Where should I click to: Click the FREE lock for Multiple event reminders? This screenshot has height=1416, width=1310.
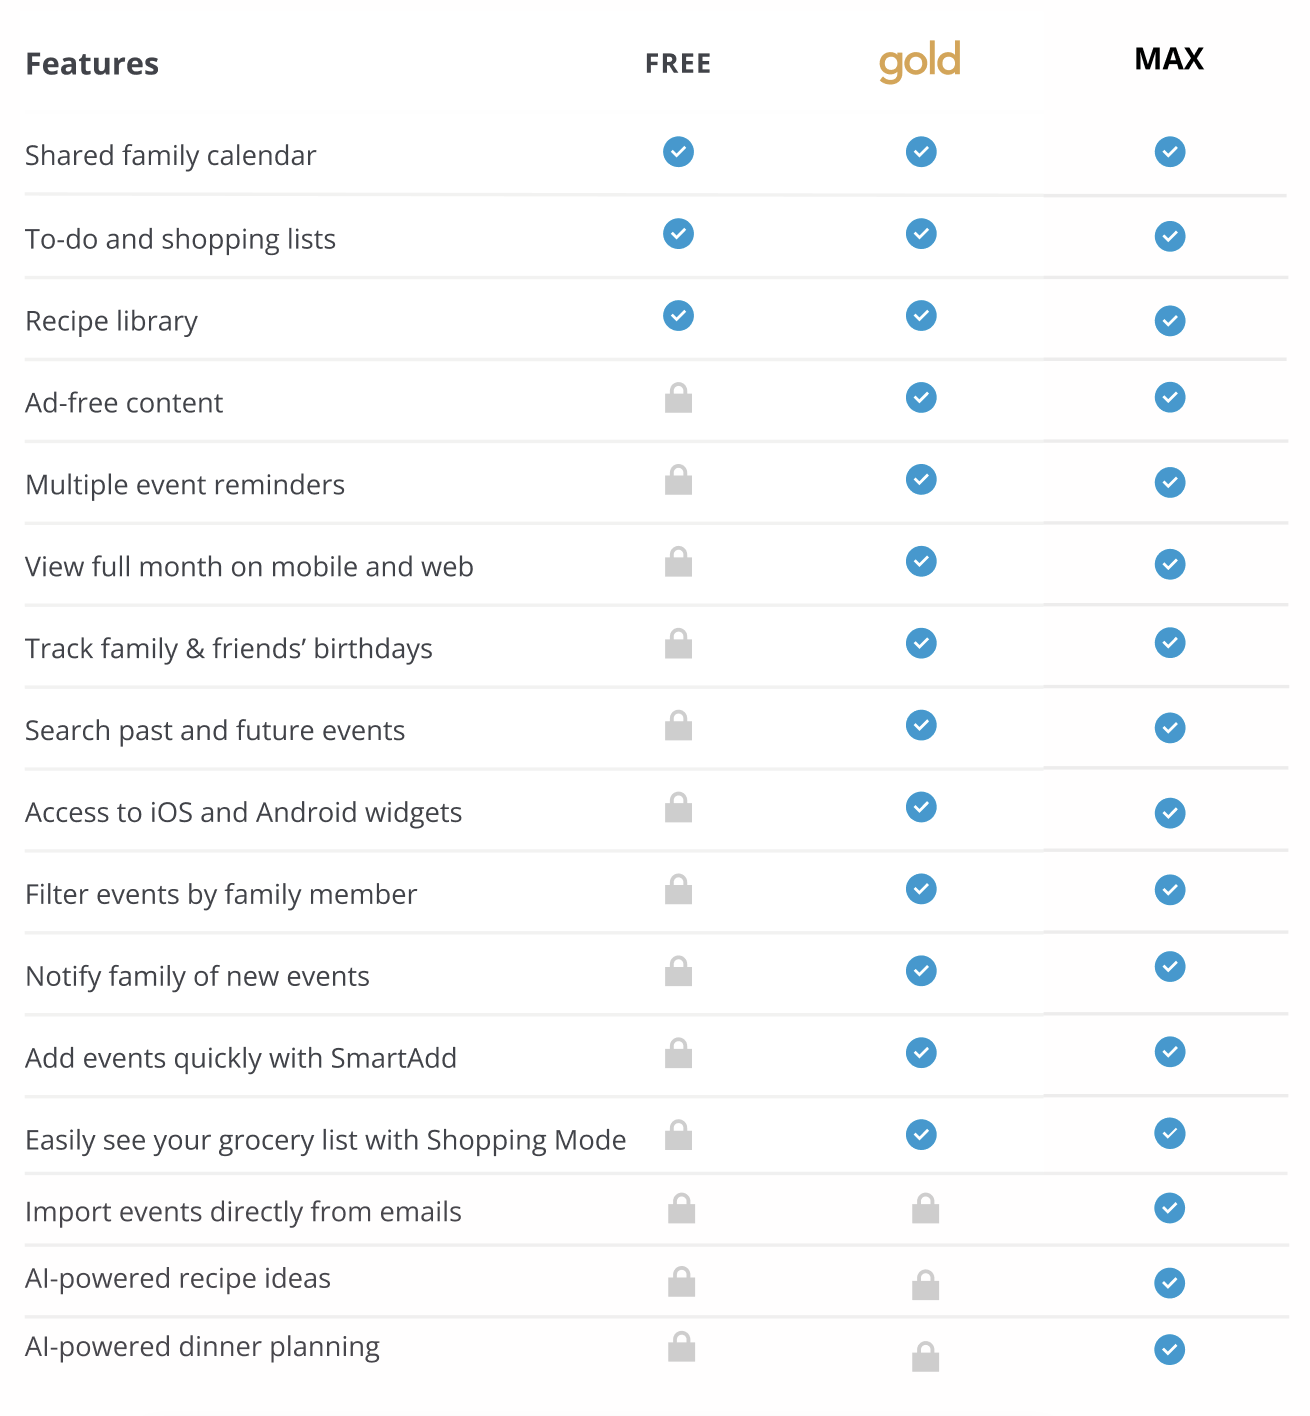678,480
